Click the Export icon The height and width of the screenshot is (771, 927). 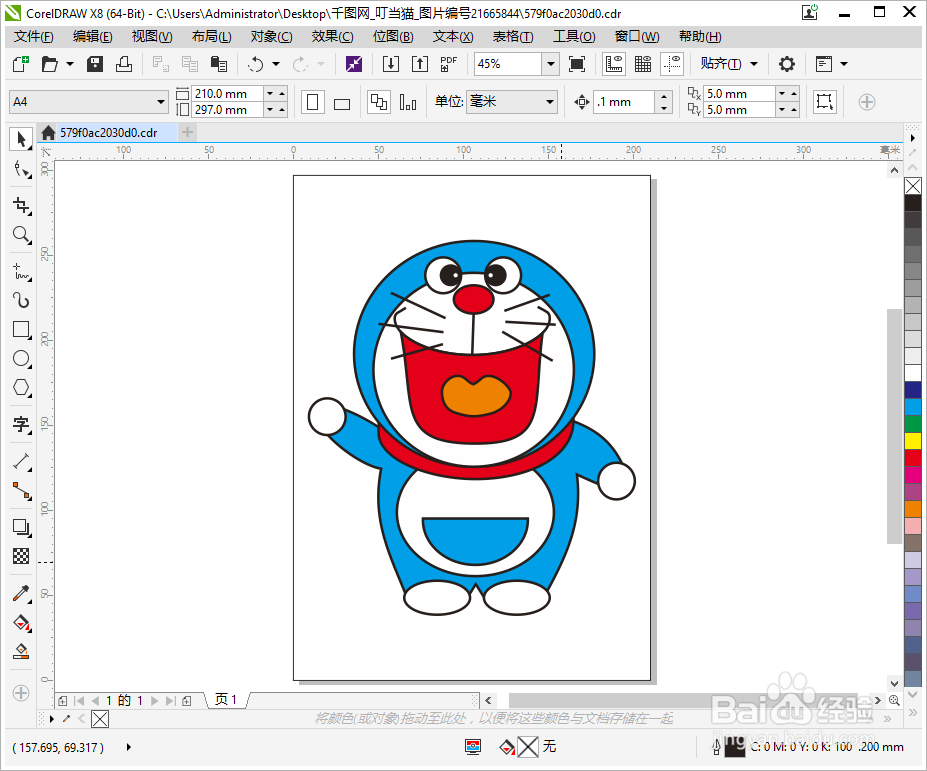pyautogui.click(x=420, y=64)
